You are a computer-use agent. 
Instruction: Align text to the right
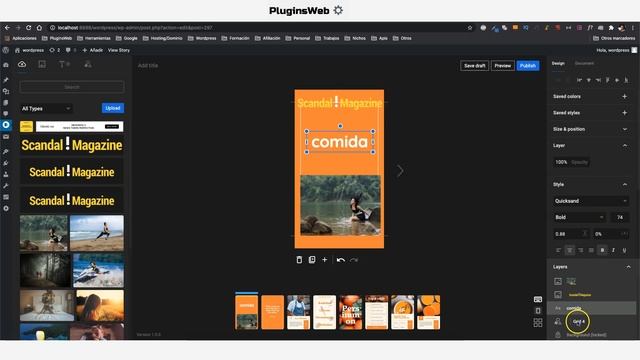580,250
